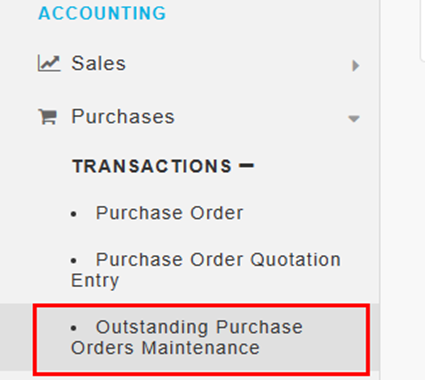
Task: Open Outstanding Purchase Orders Maintenance
Action: click(187, 337)
